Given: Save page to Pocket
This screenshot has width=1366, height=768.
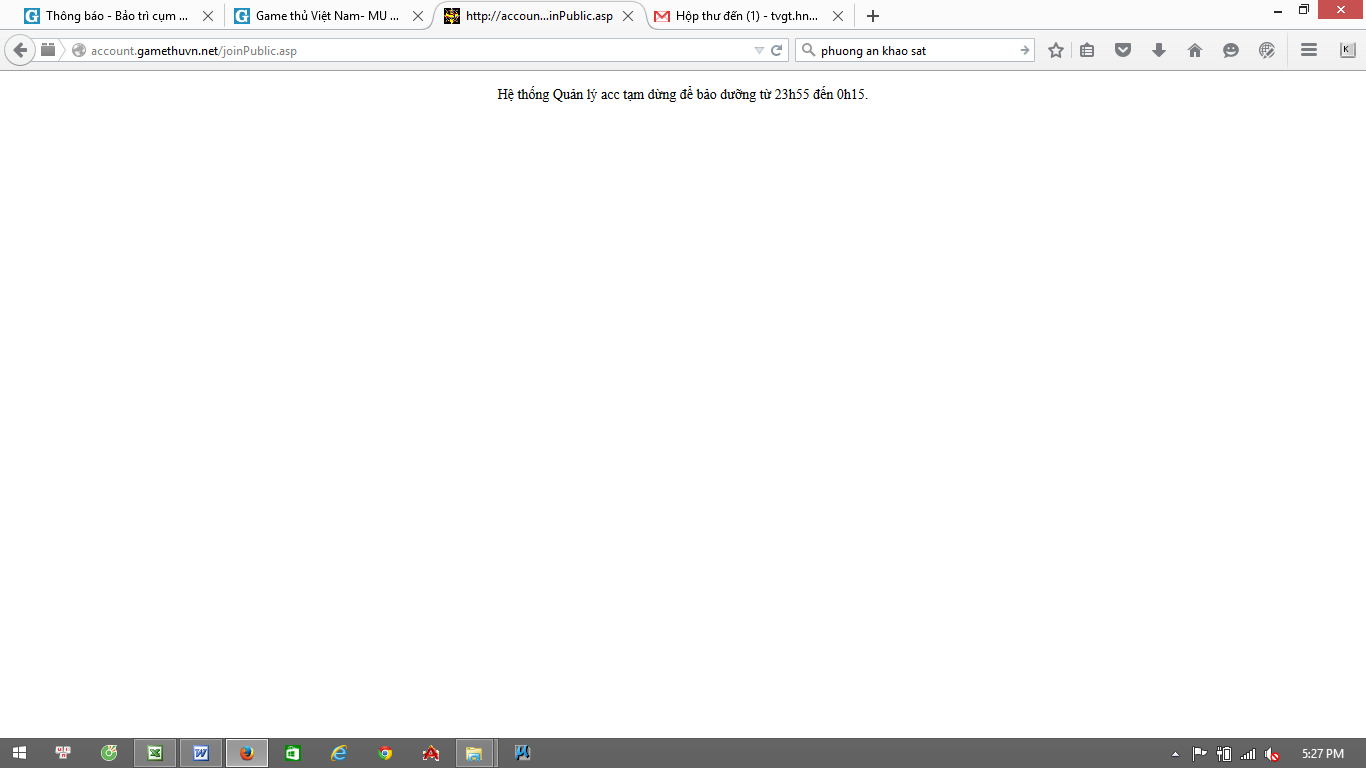Looking at the screenshot, I should tap(1123, 50).
